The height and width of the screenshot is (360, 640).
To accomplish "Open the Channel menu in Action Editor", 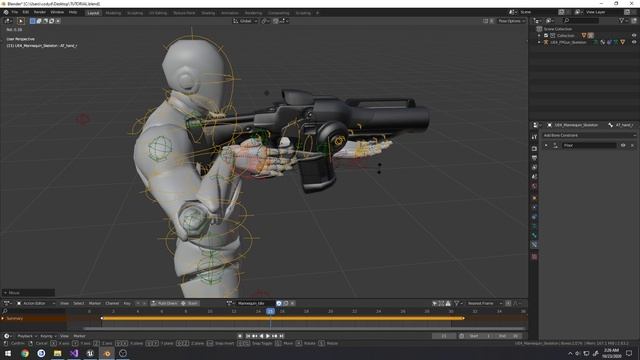I will [x=112, y=303].
